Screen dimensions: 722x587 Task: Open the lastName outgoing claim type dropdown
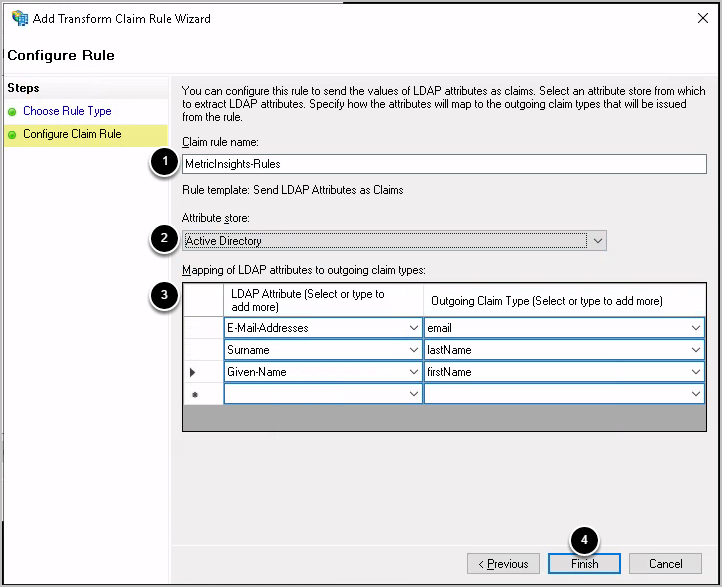695,350
